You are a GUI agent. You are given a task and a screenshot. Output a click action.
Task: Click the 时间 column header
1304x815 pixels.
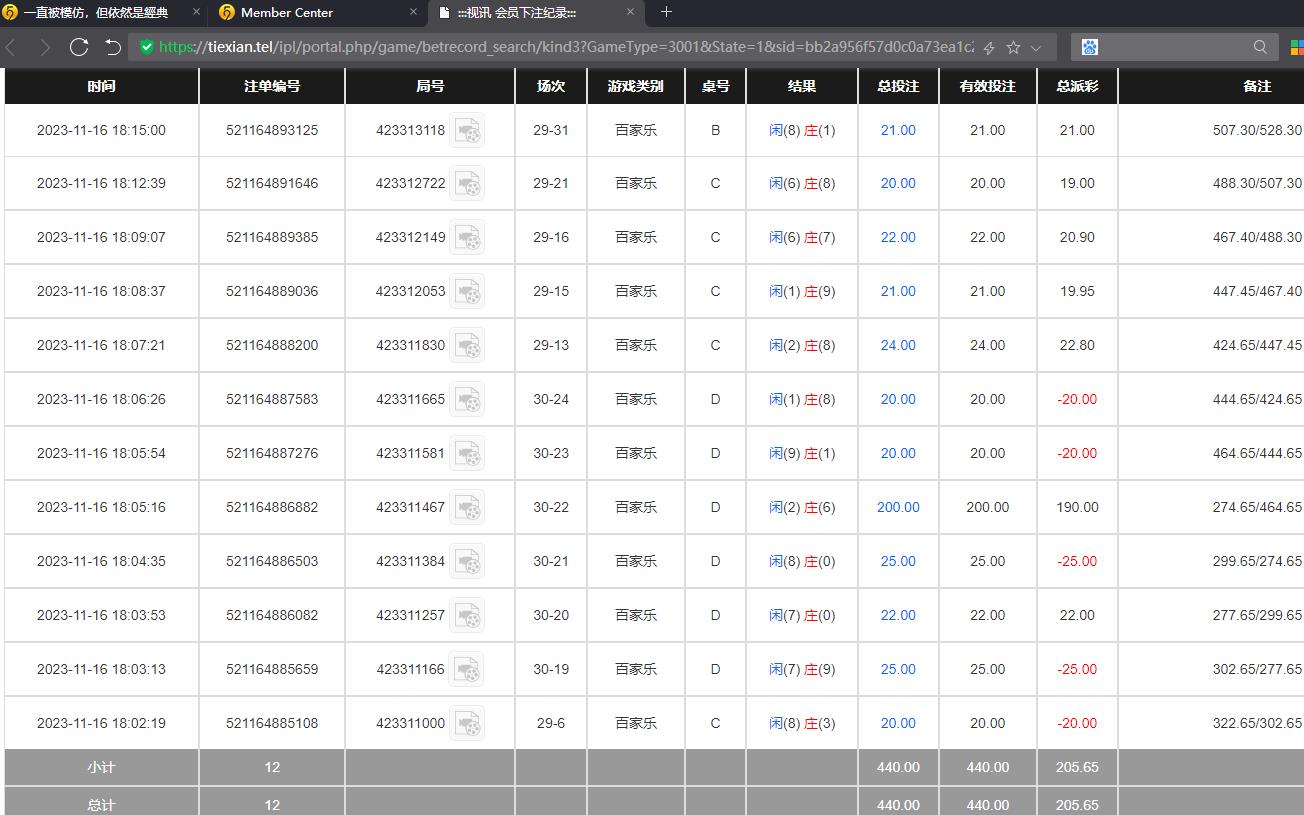(x=101, y=86)
